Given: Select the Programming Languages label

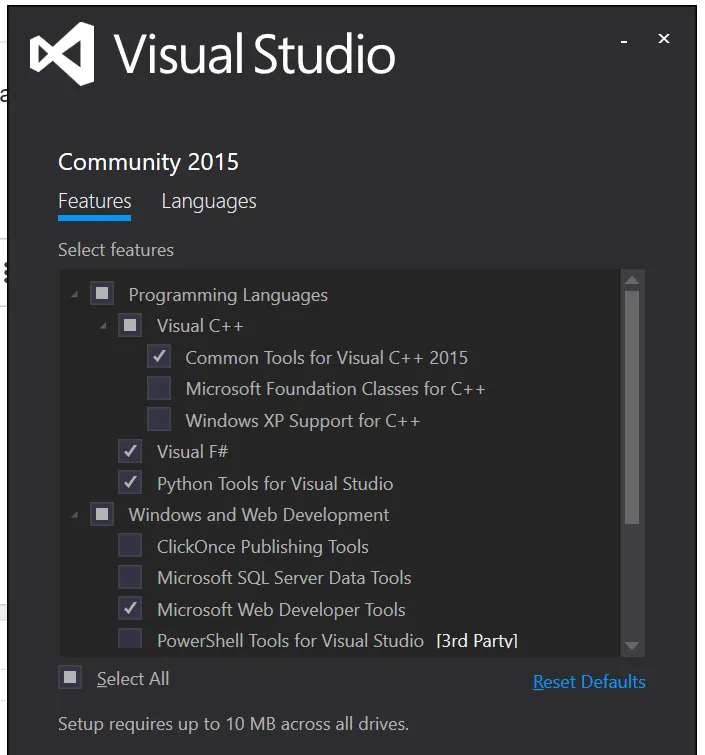Looking at the screenshot, I should [x=228, y=295].
